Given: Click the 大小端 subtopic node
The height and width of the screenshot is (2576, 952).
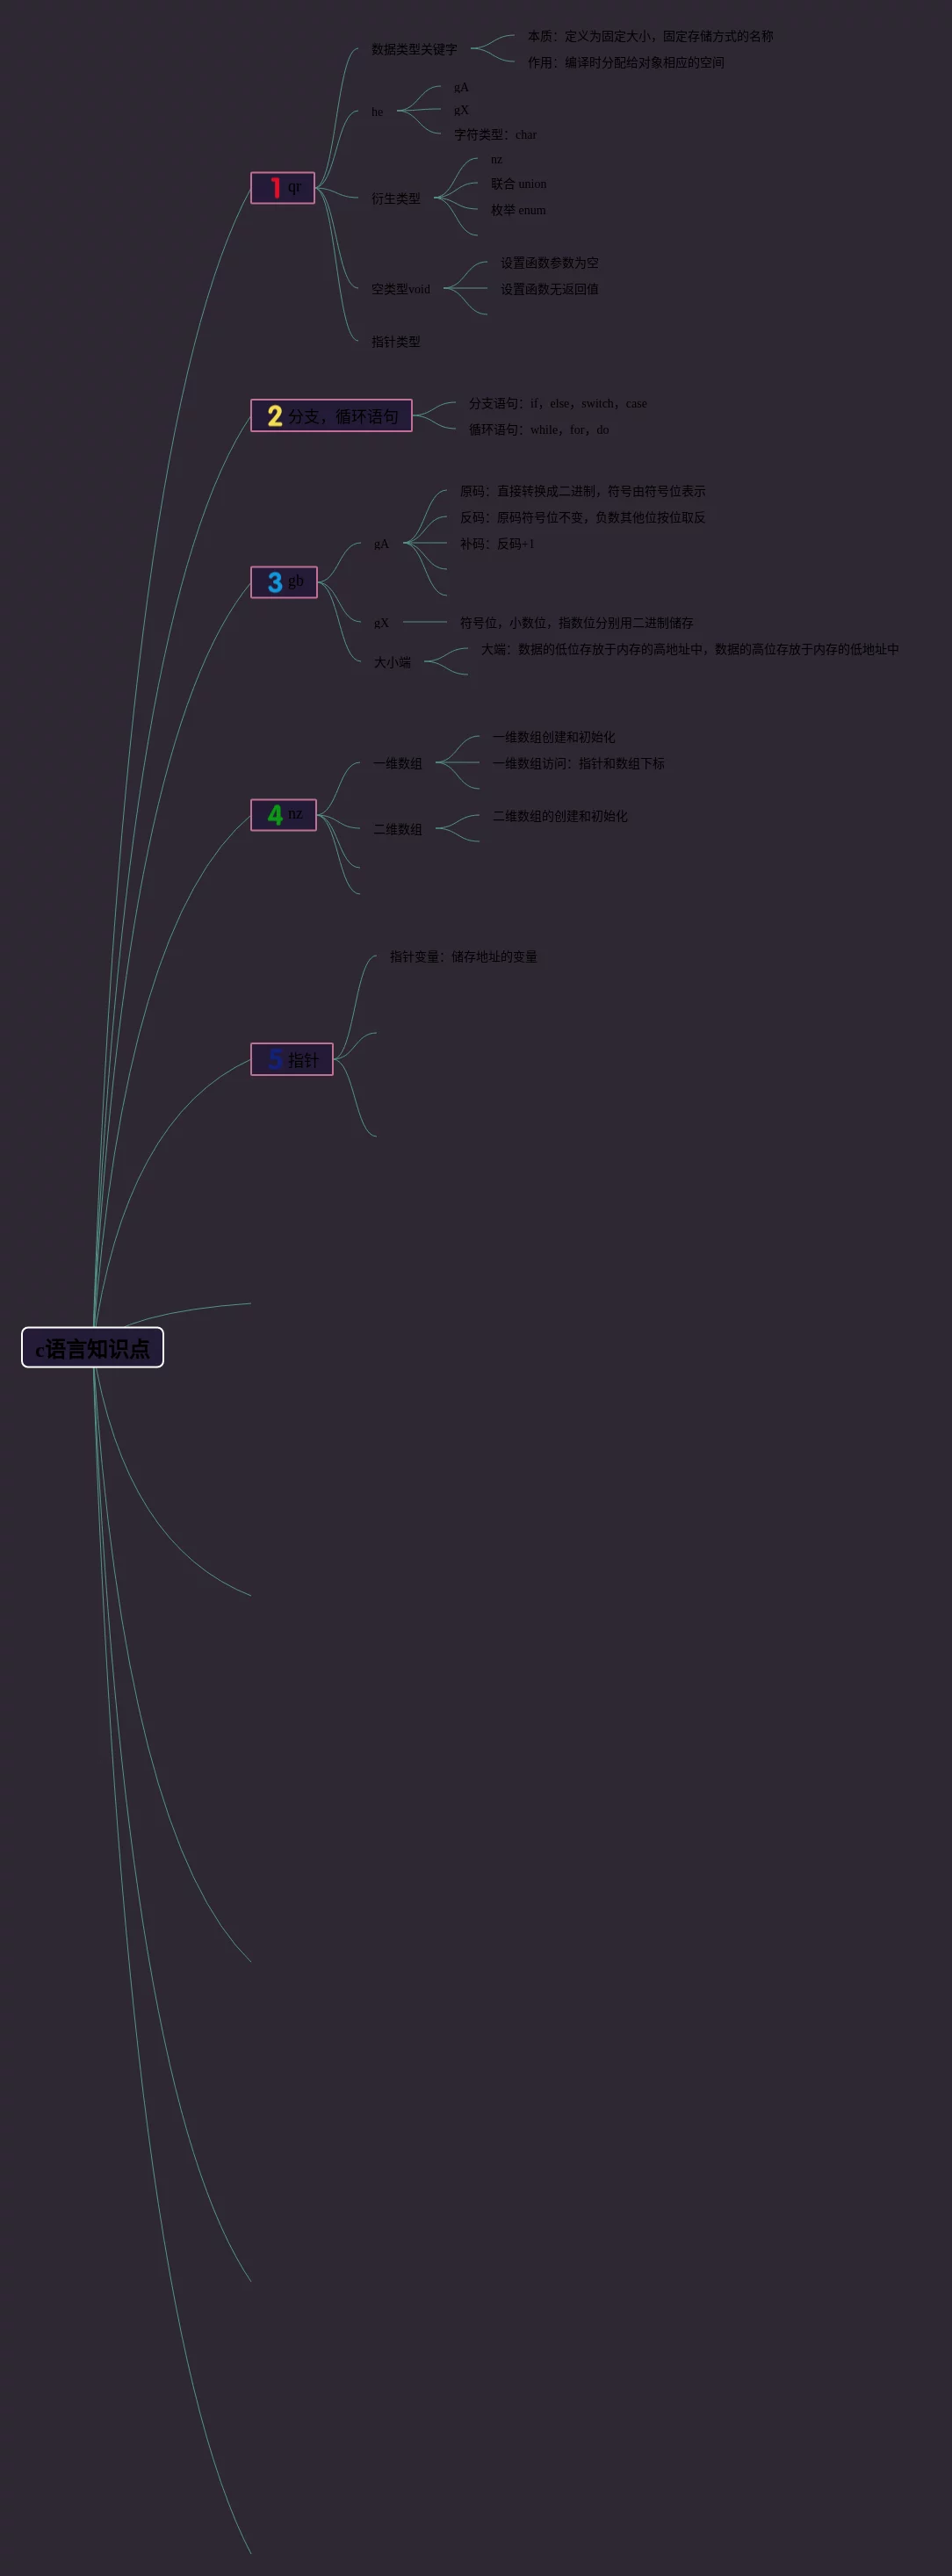Looking at the screenshot, I should (392, 662).
